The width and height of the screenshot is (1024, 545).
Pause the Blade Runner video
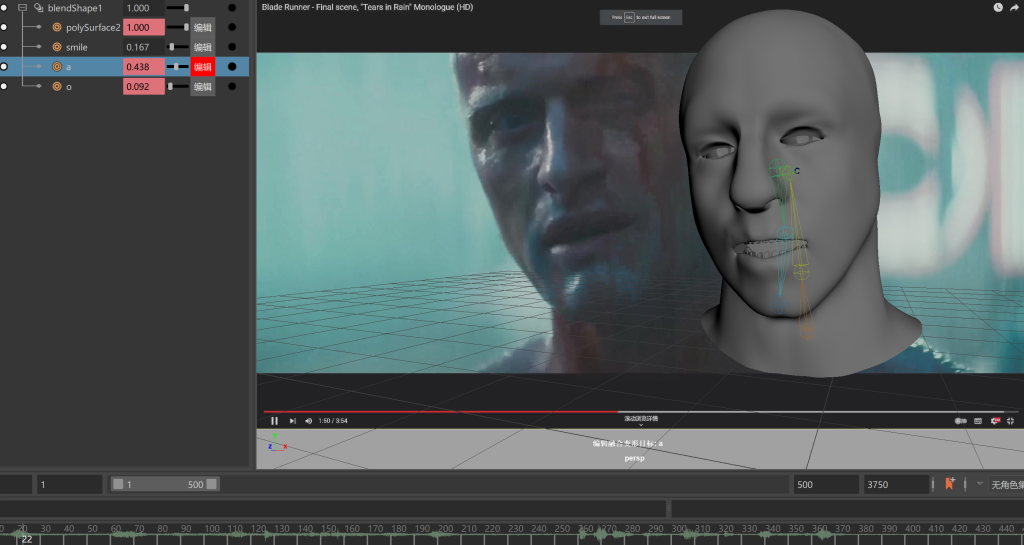coord(274,421)
